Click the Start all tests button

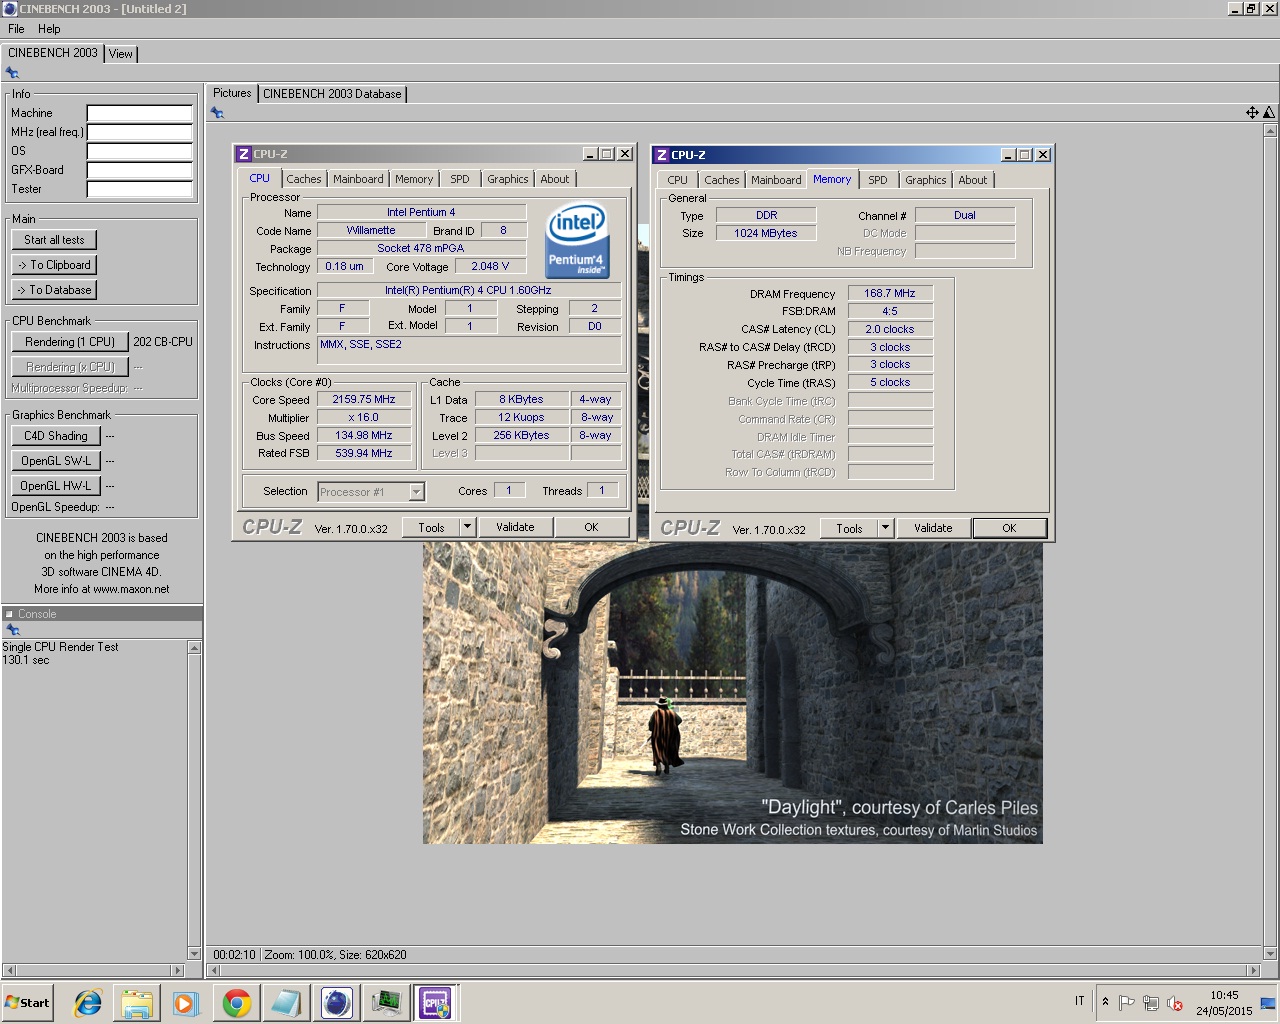pos(54,240)
